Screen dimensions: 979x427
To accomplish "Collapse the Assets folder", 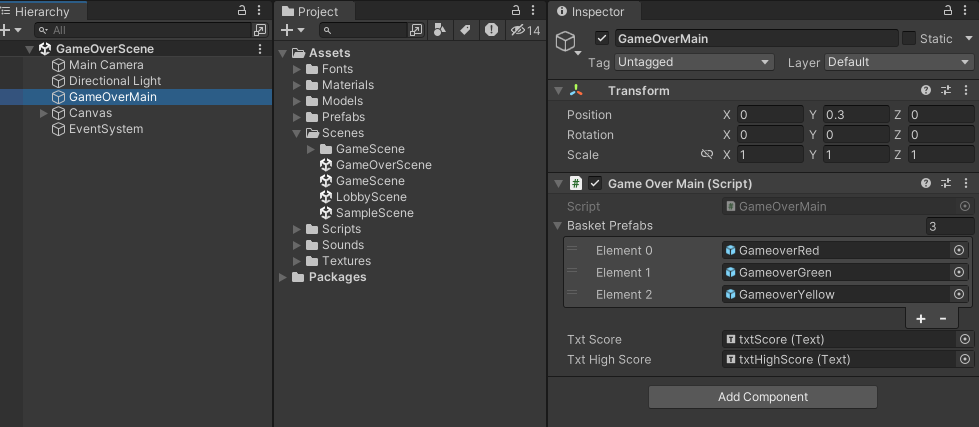I will click(x=283, y=53).
